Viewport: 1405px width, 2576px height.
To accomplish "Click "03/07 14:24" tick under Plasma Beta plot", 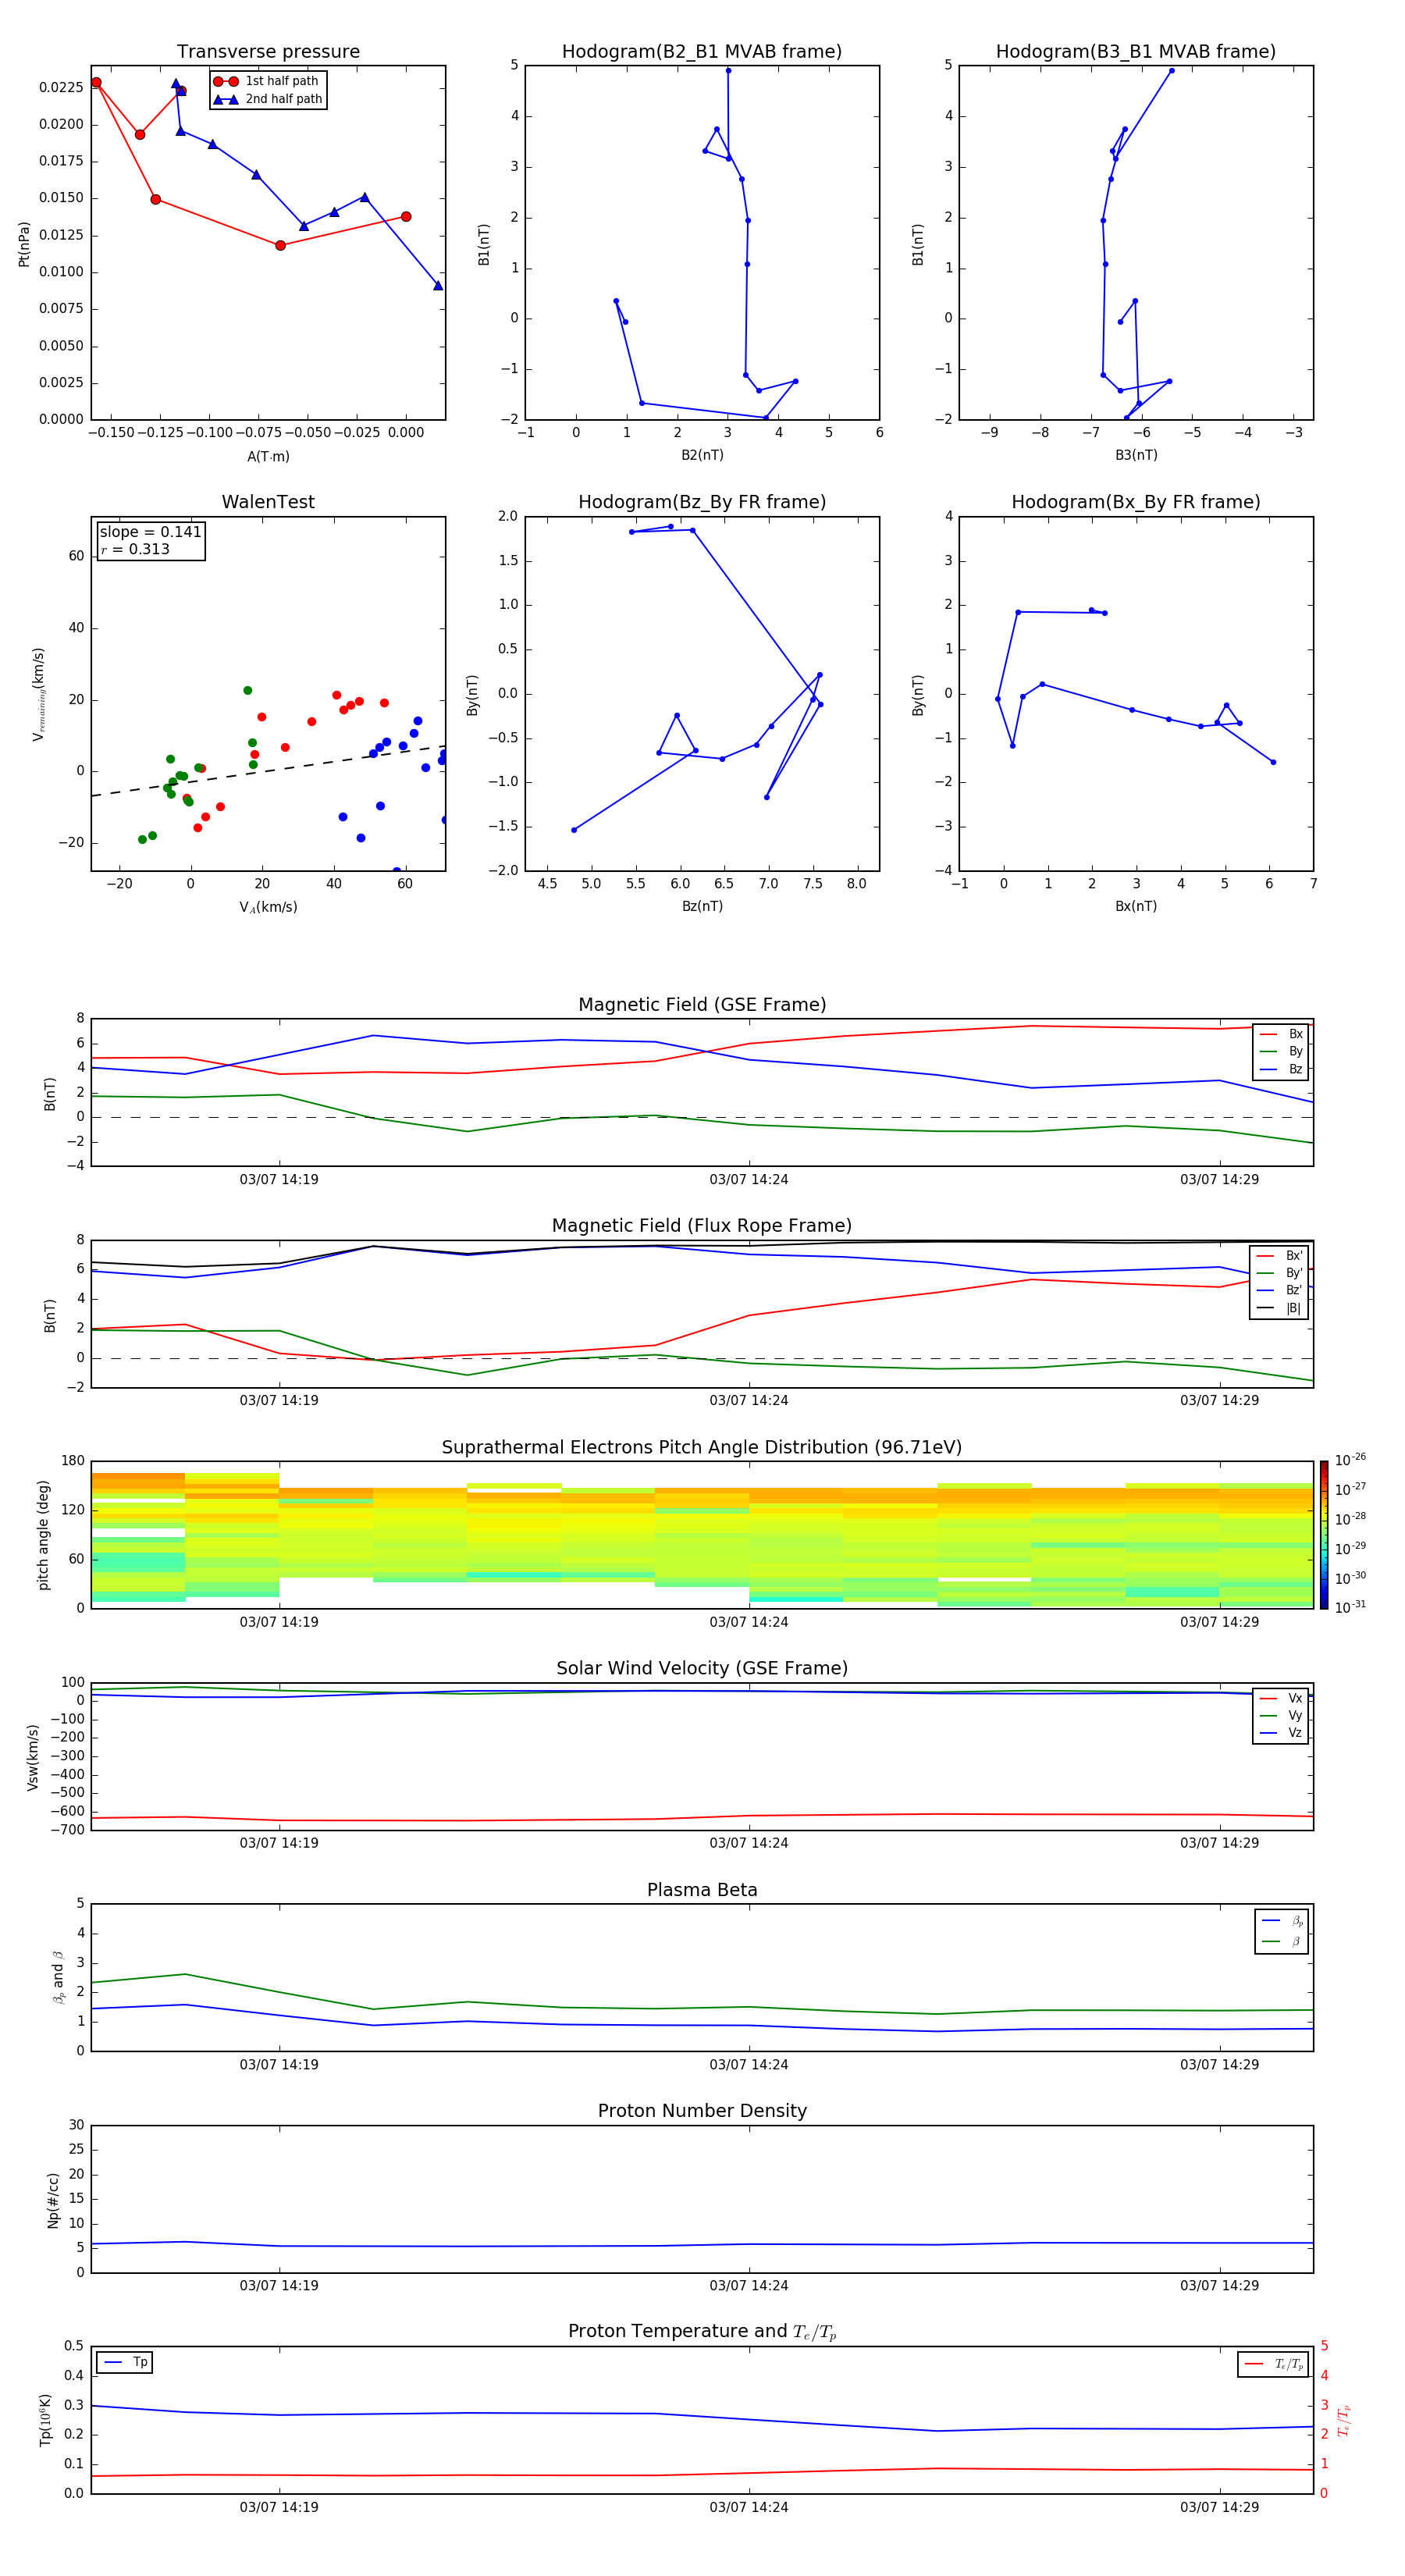I will 749,2065.
